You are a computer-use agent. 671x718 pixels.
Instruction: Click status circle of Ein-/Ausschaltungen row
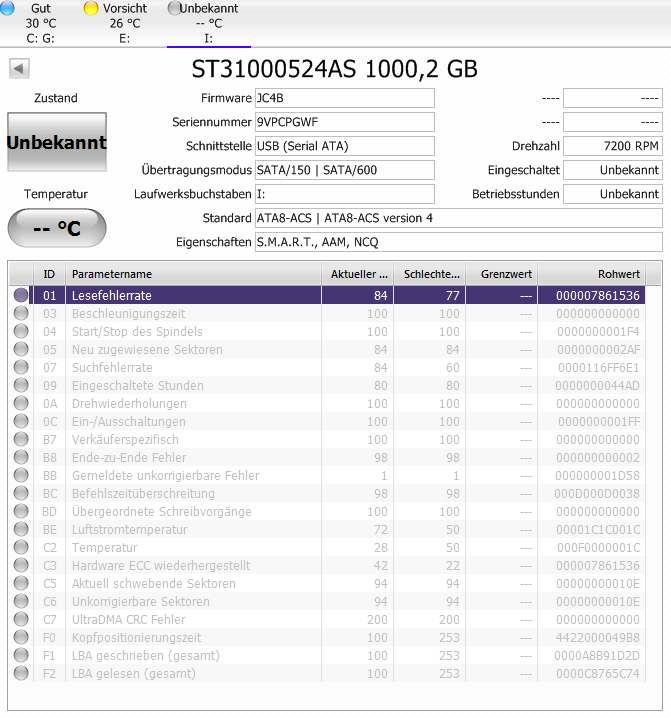pyautogui.click(x=21, y=421)
